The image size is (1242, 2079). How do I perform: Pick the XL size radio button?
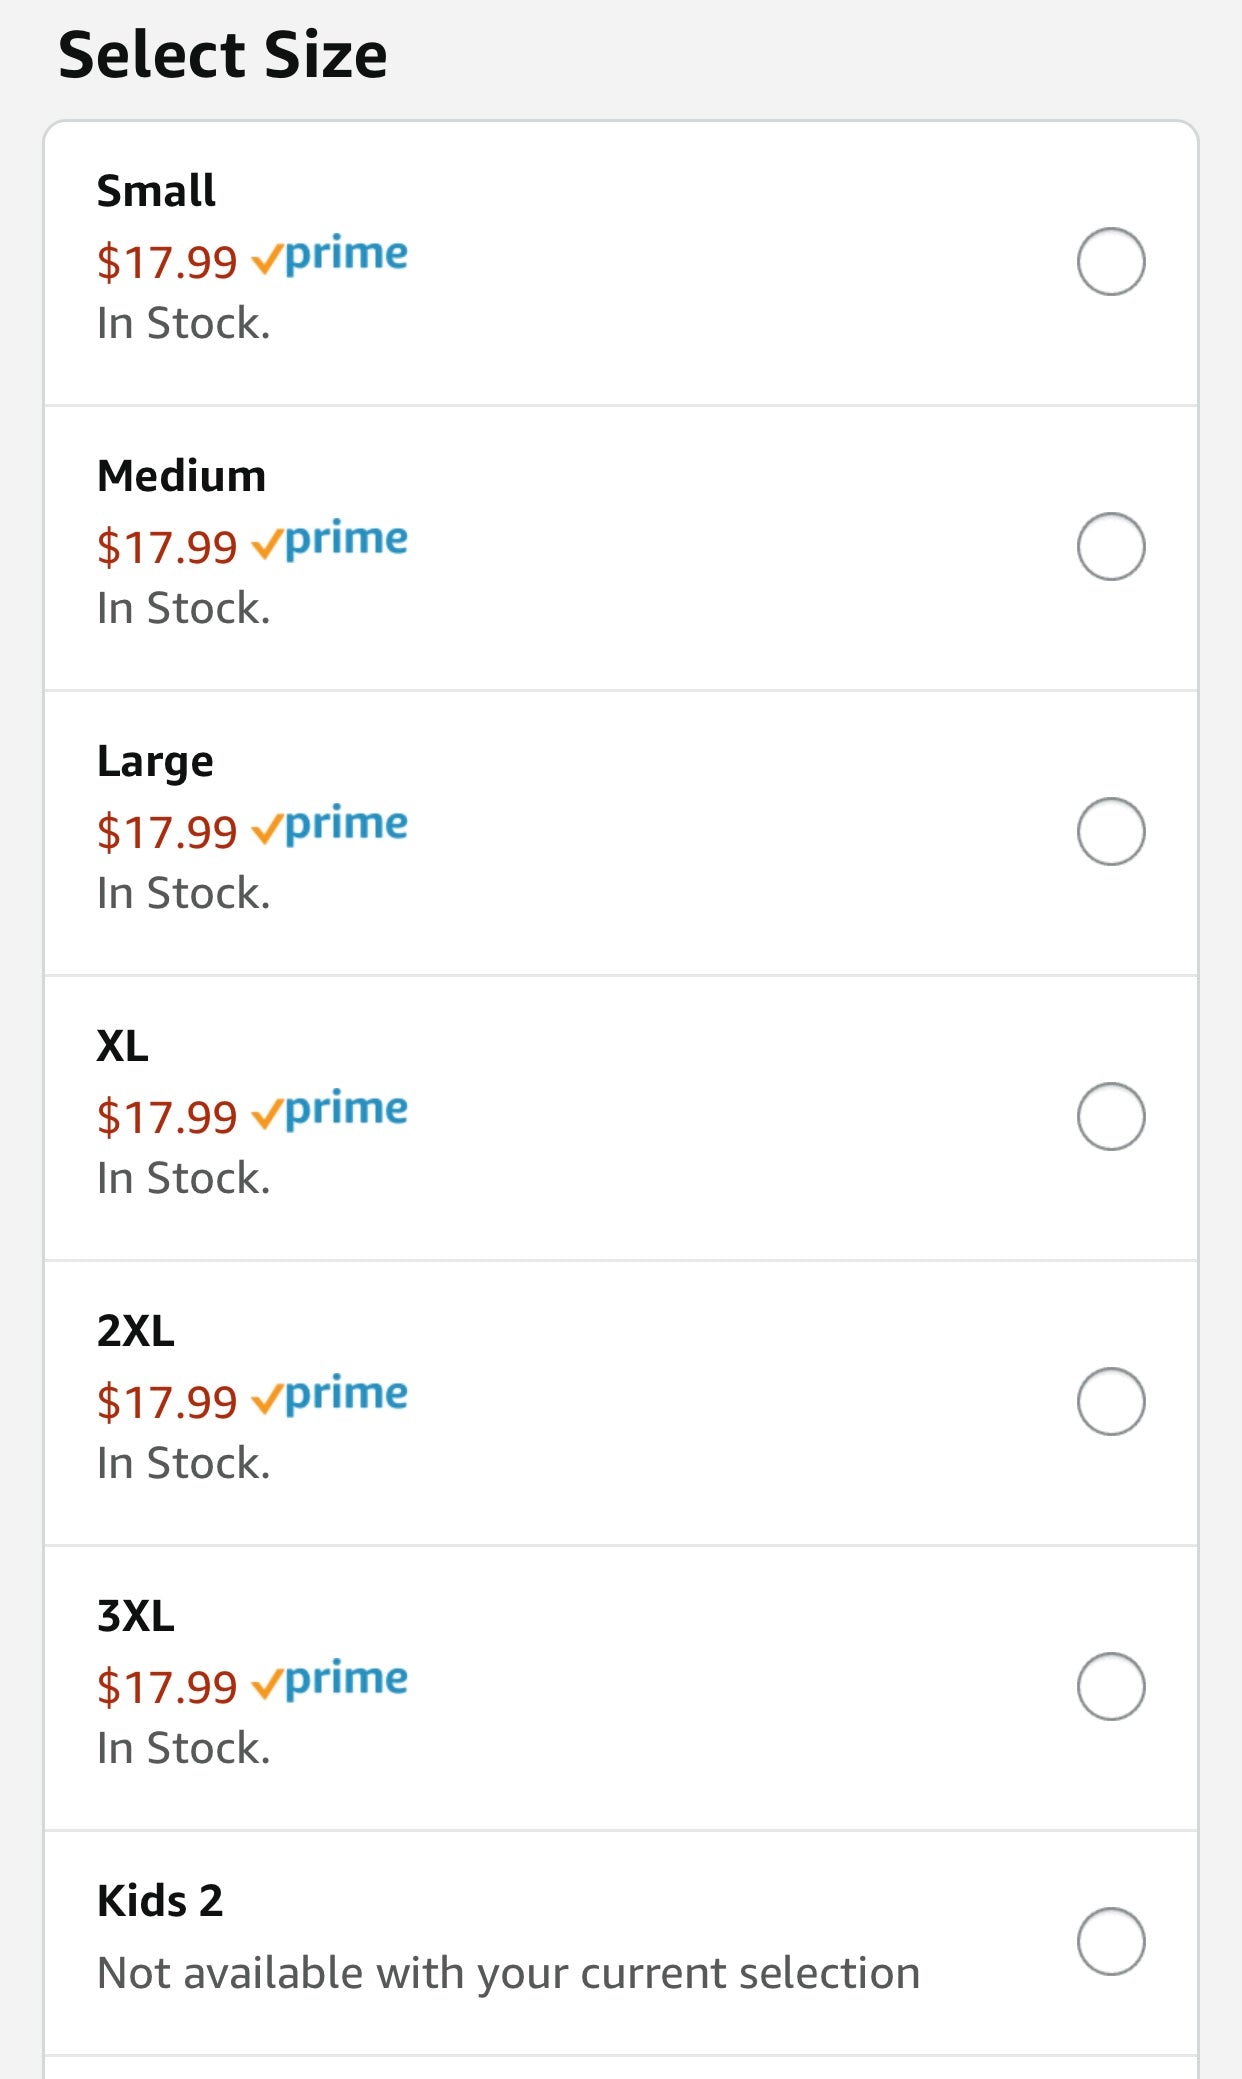point(1111,1117)
